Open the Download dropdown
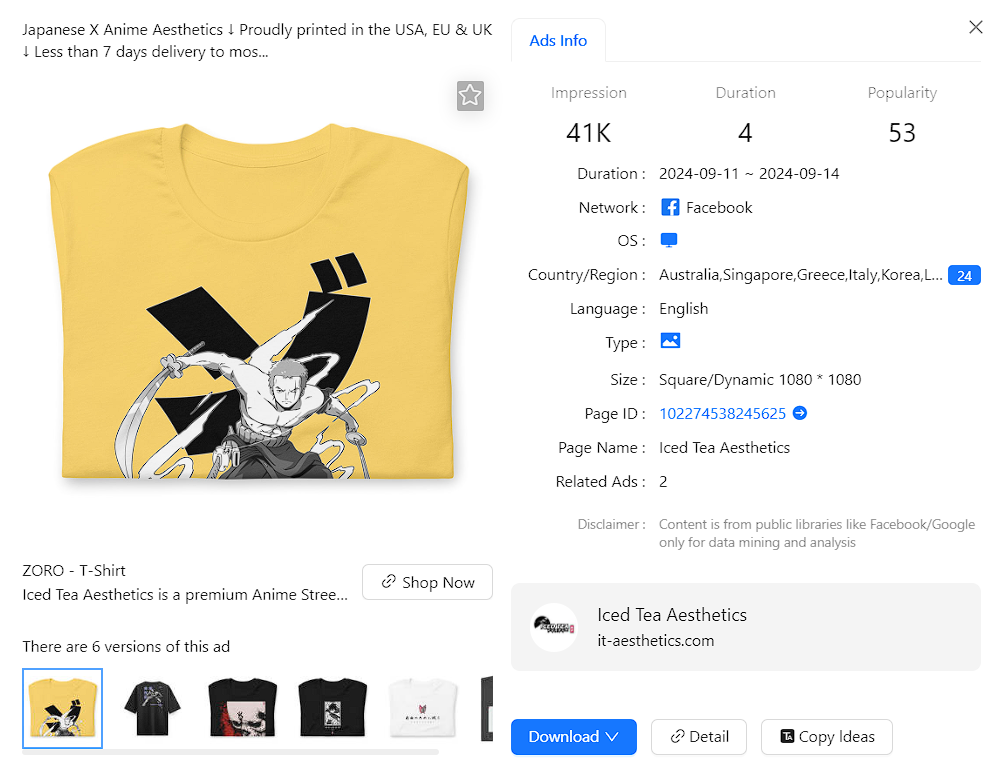Screen dimensions: 1006x759 pos(573,737)
